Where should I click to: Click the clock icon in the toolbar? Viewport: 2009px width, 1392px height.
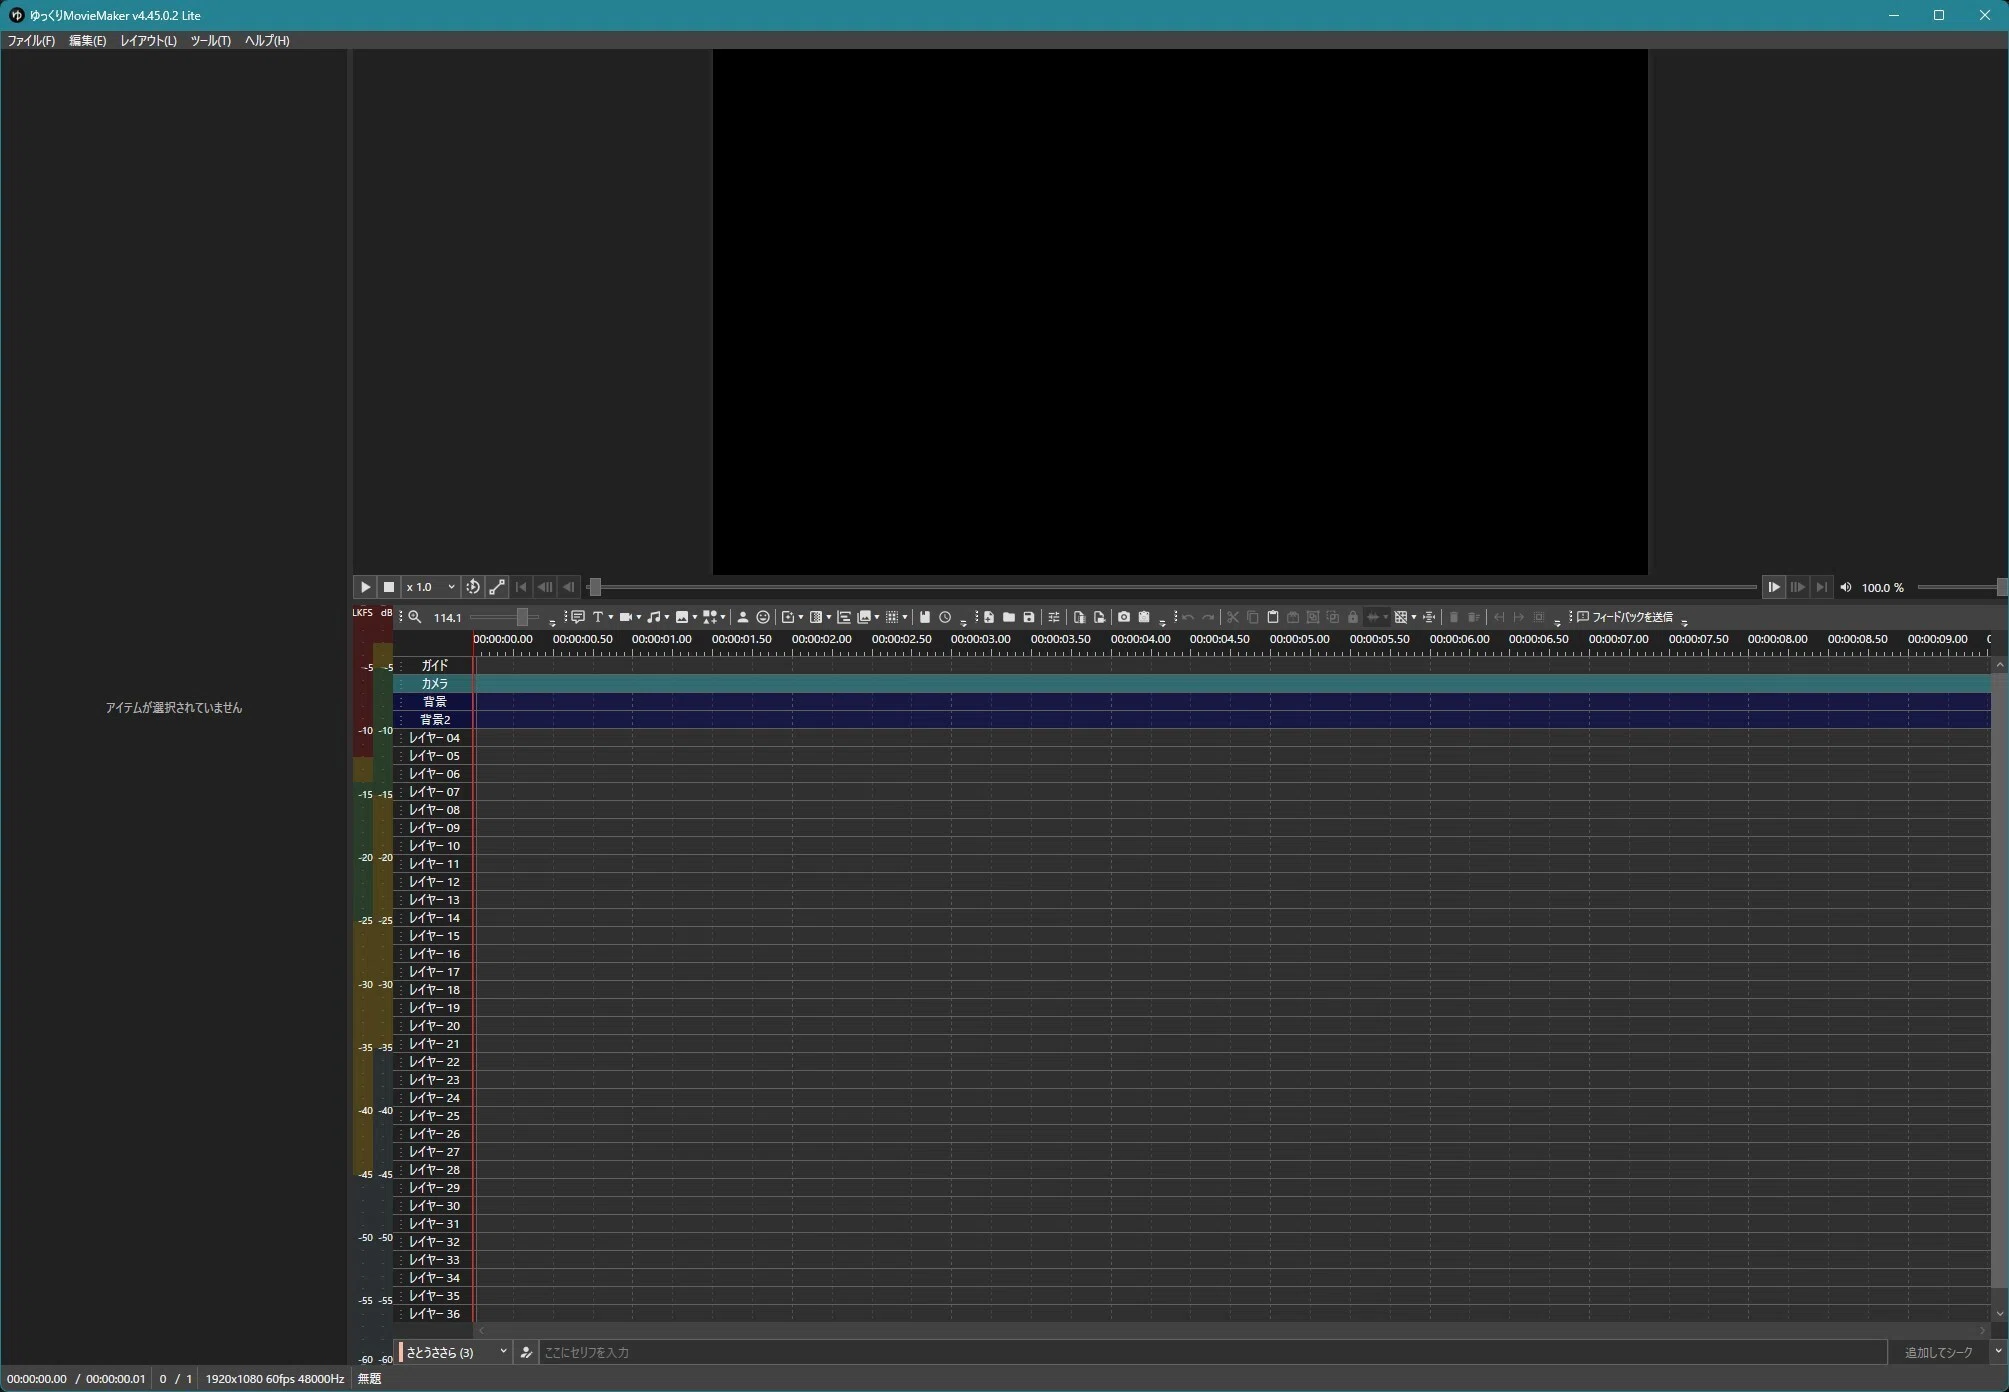944,617
